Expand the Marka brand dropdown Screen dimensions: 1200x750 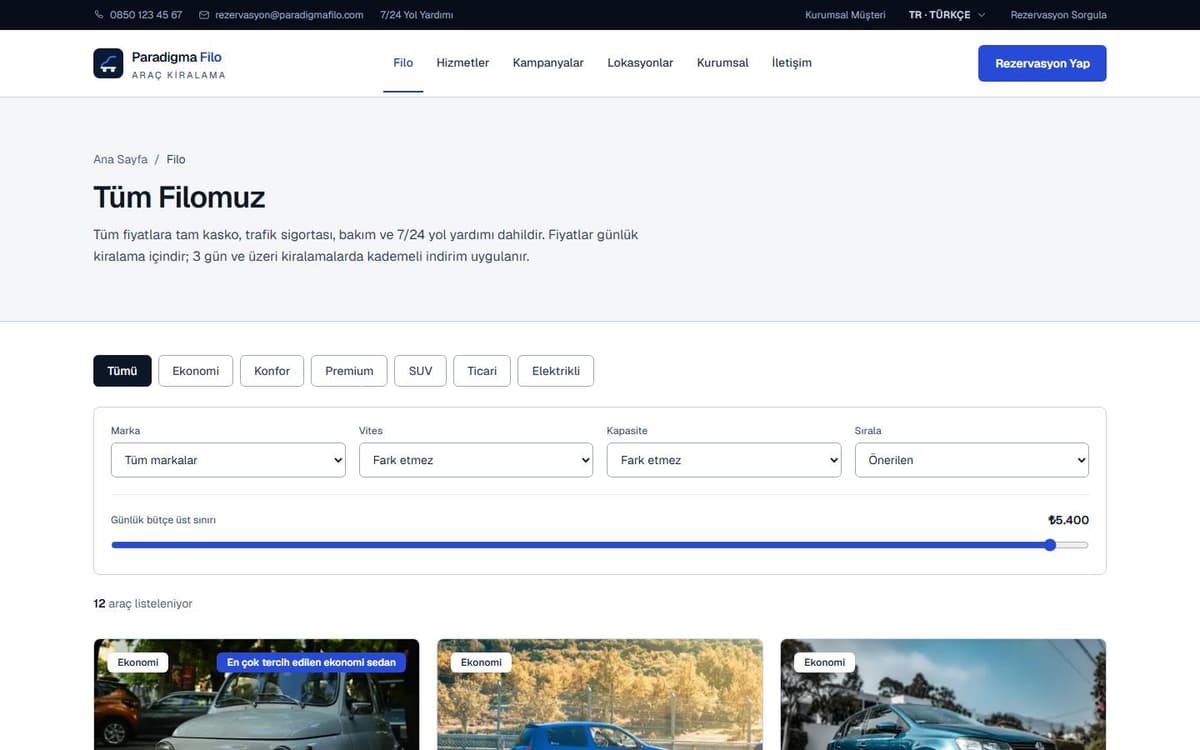(x=228, y=460)
